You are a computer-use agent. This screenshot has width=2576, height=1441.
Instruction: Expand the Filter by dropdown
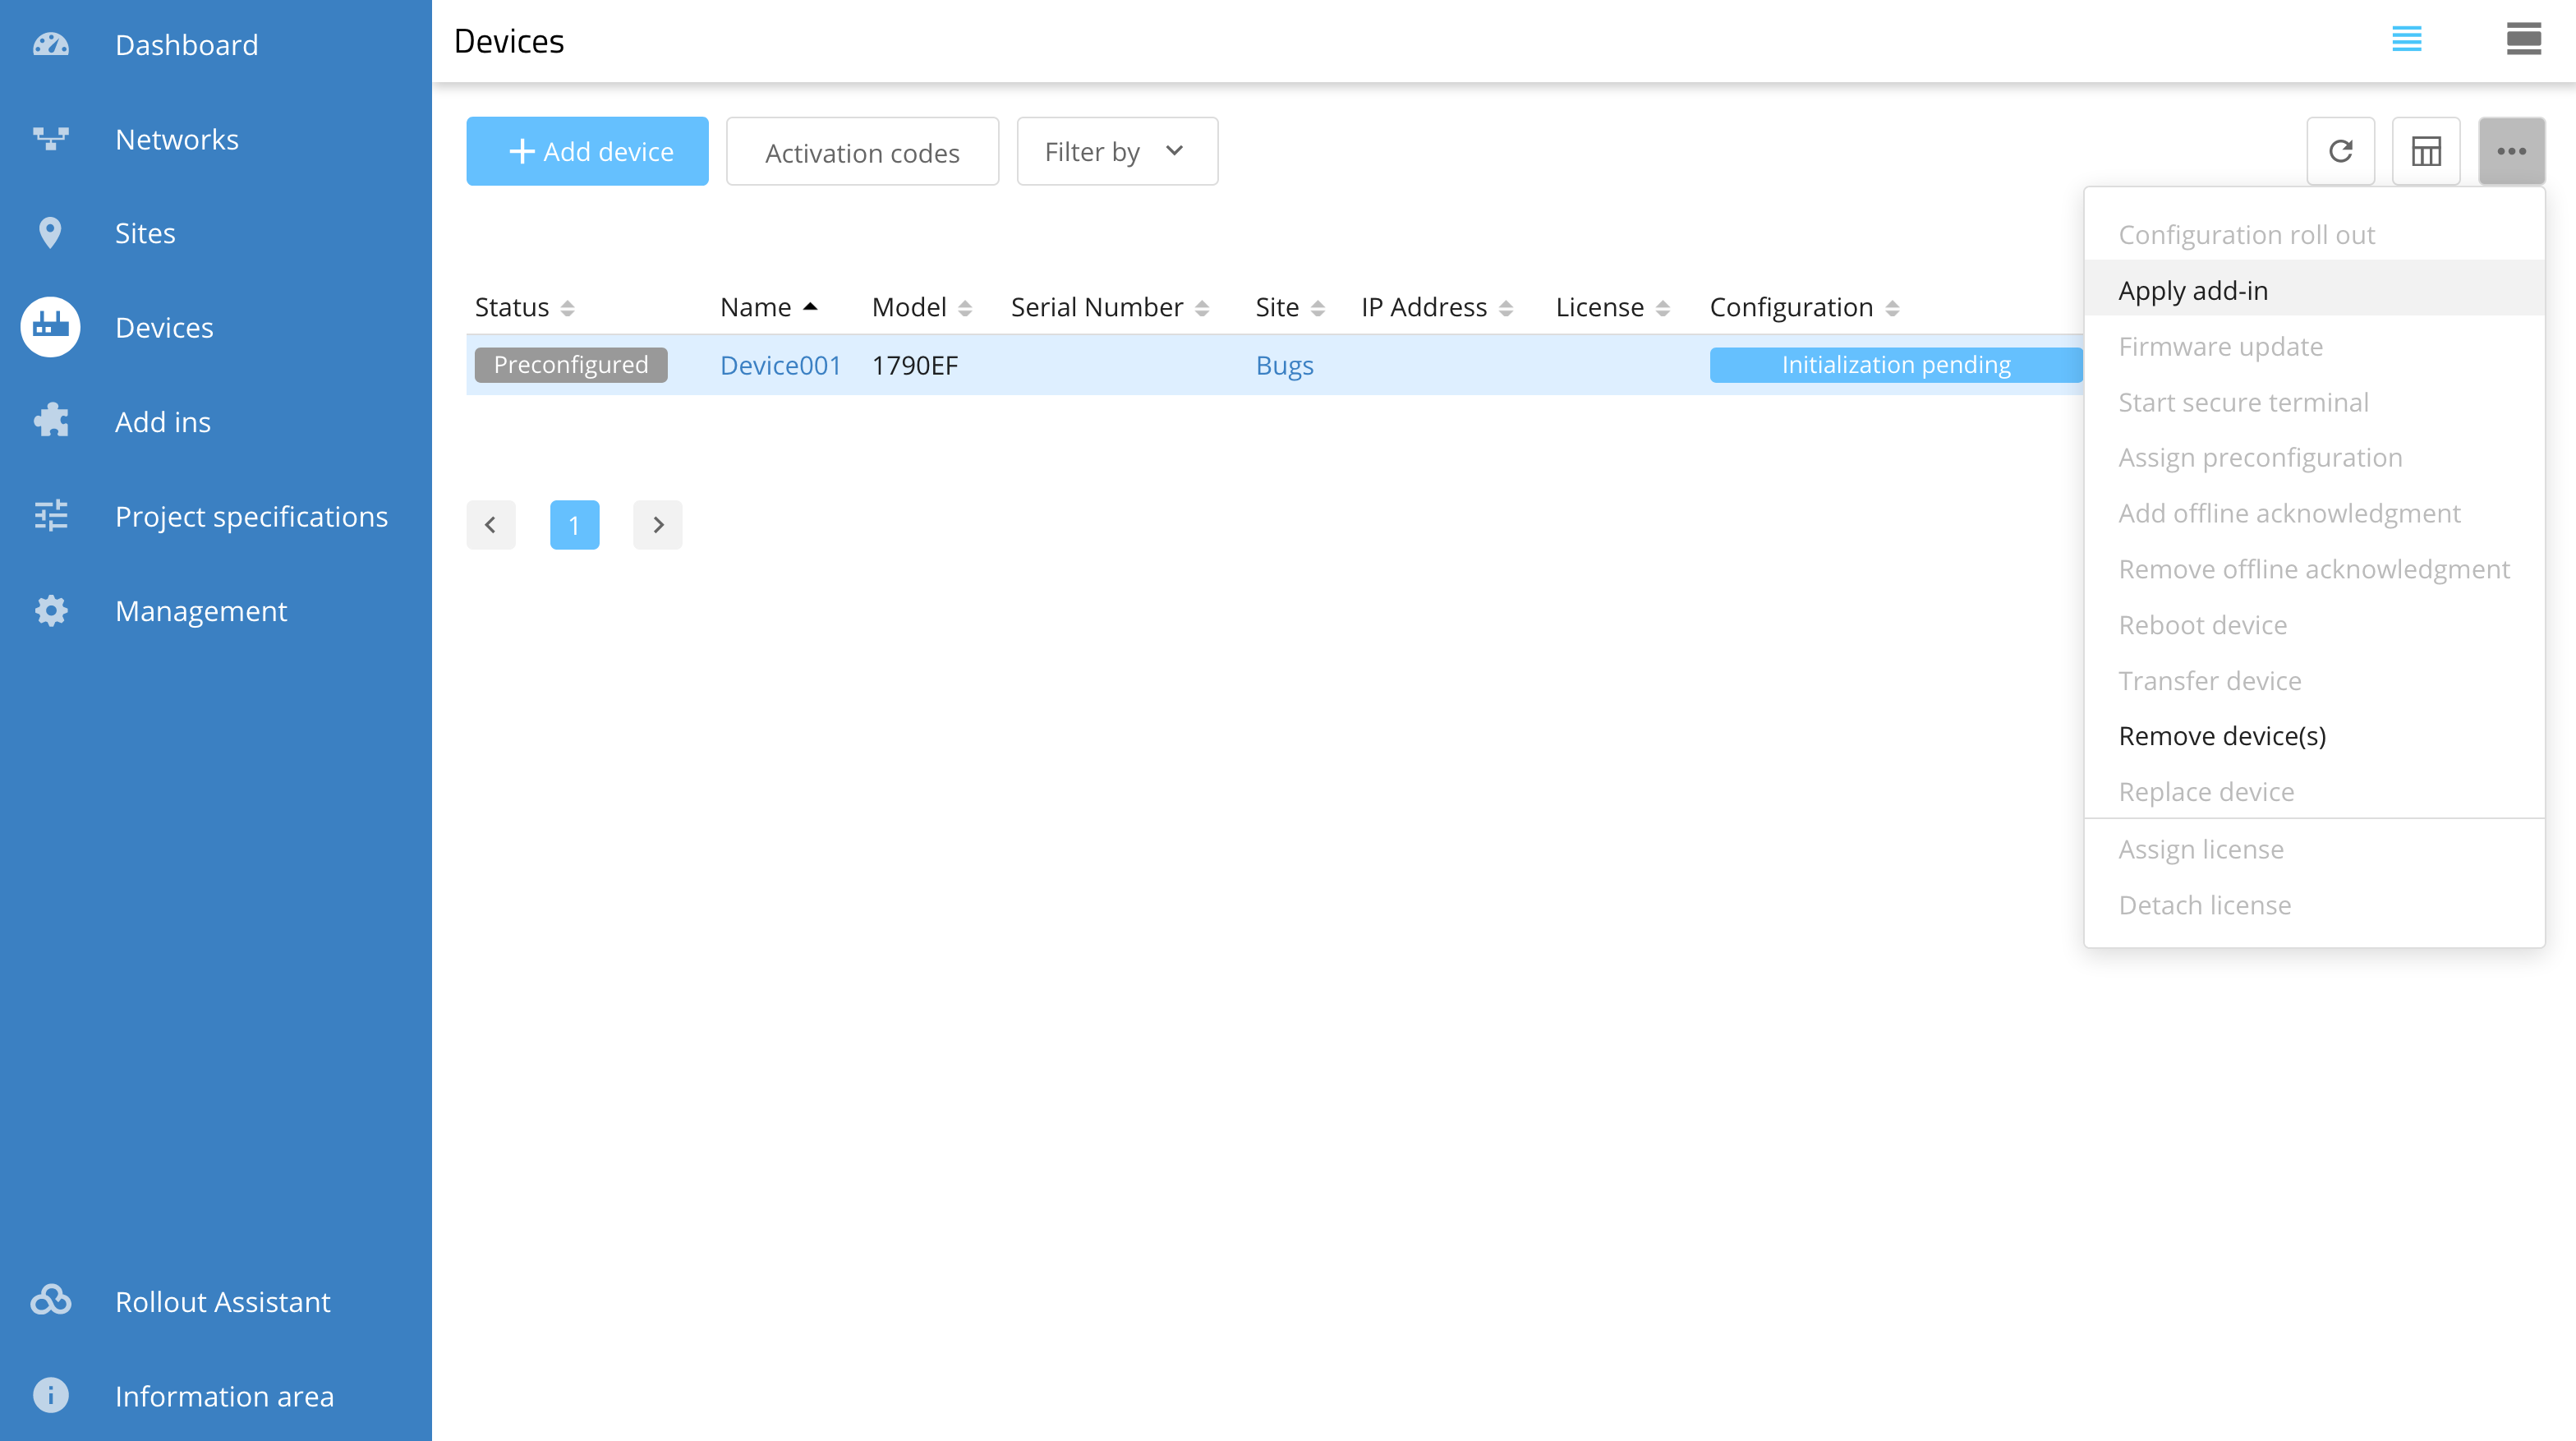click(x=1116, y=151)
